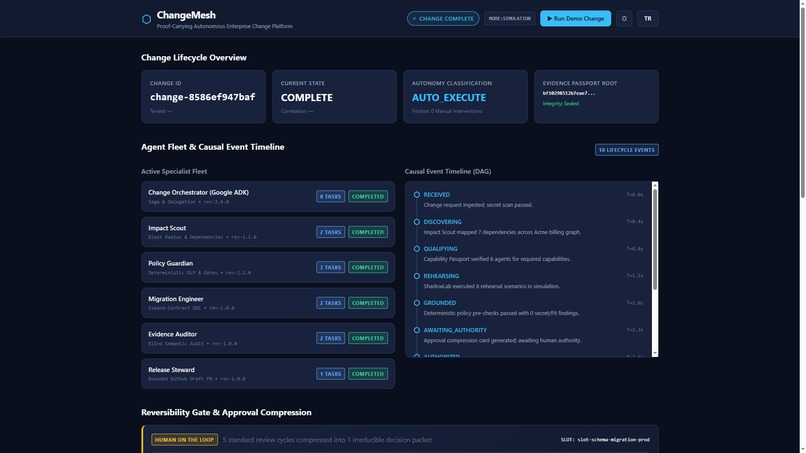Click the ChangeMesh hexagon logo icon
Viewport: 806px width, 453px height.
146,19
